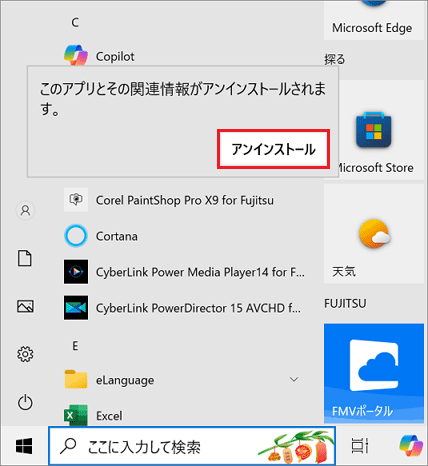Image resolution: width=428 pixels, height=466 pixels.
Task: Launch Corel PaintShop Pro X9 icon
Action: point(76,200)
